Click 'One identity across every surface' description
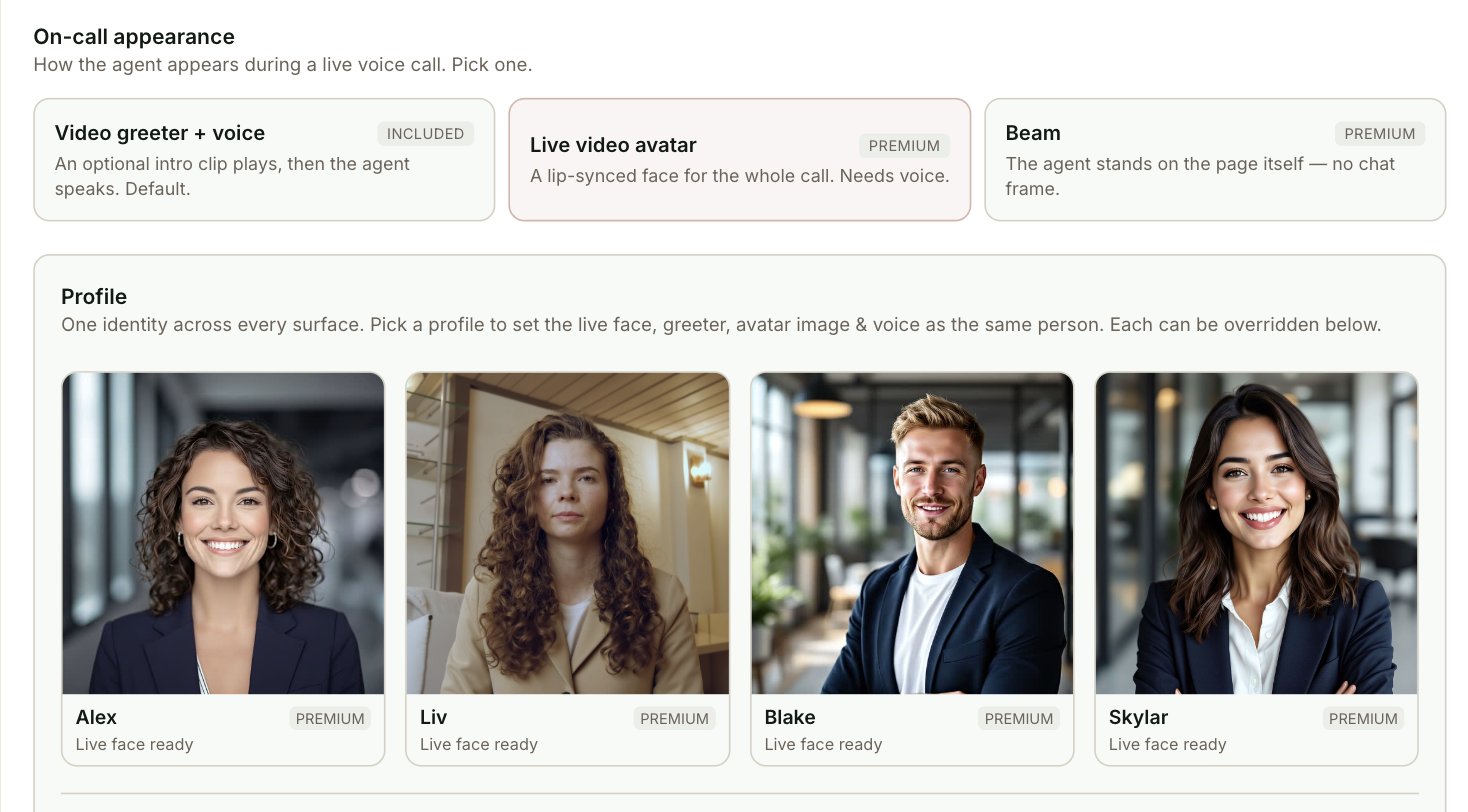 721,325
